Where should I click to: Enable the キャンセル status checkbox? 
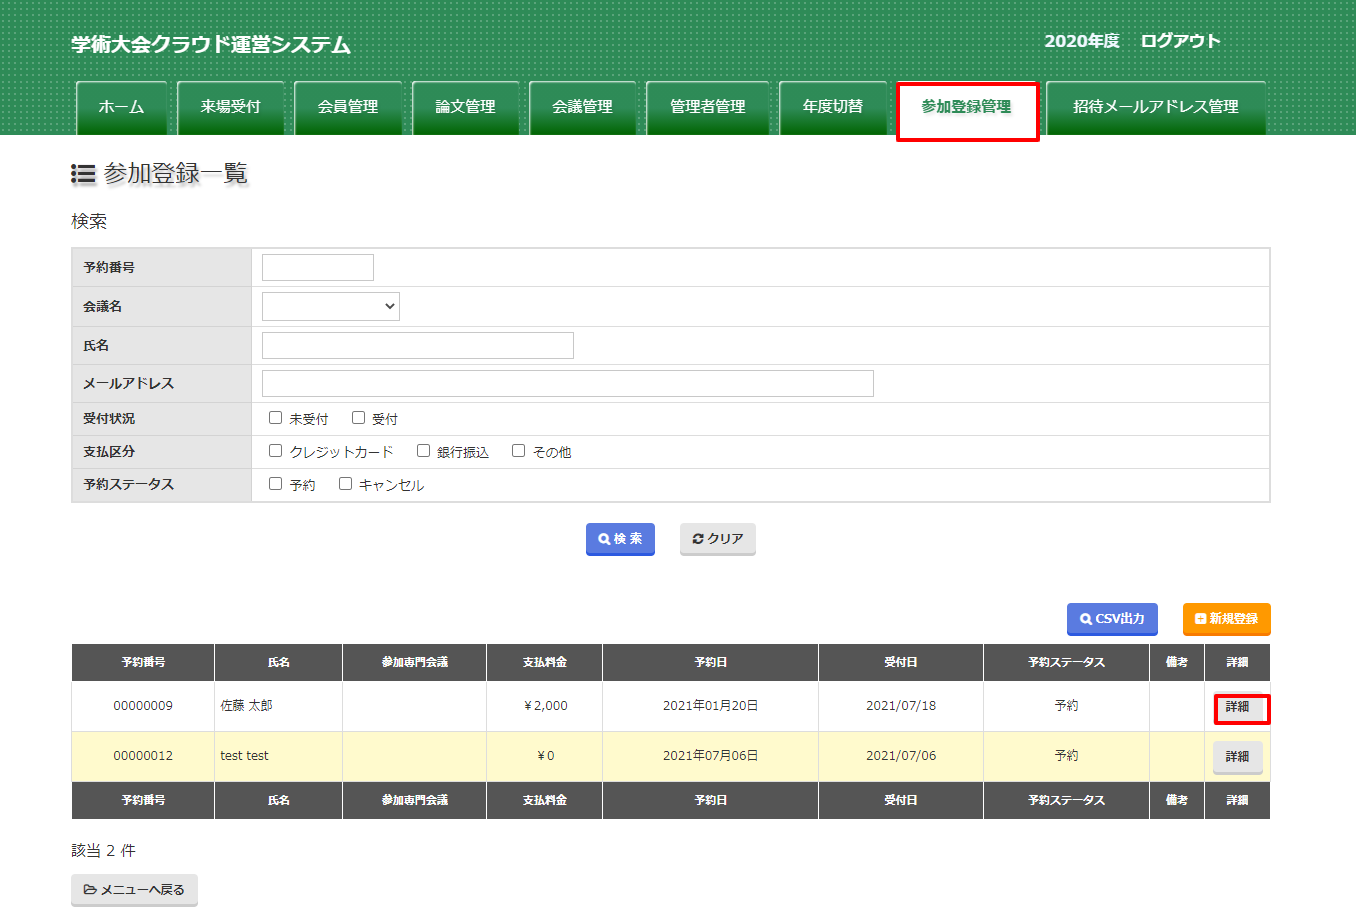(346, 484)
